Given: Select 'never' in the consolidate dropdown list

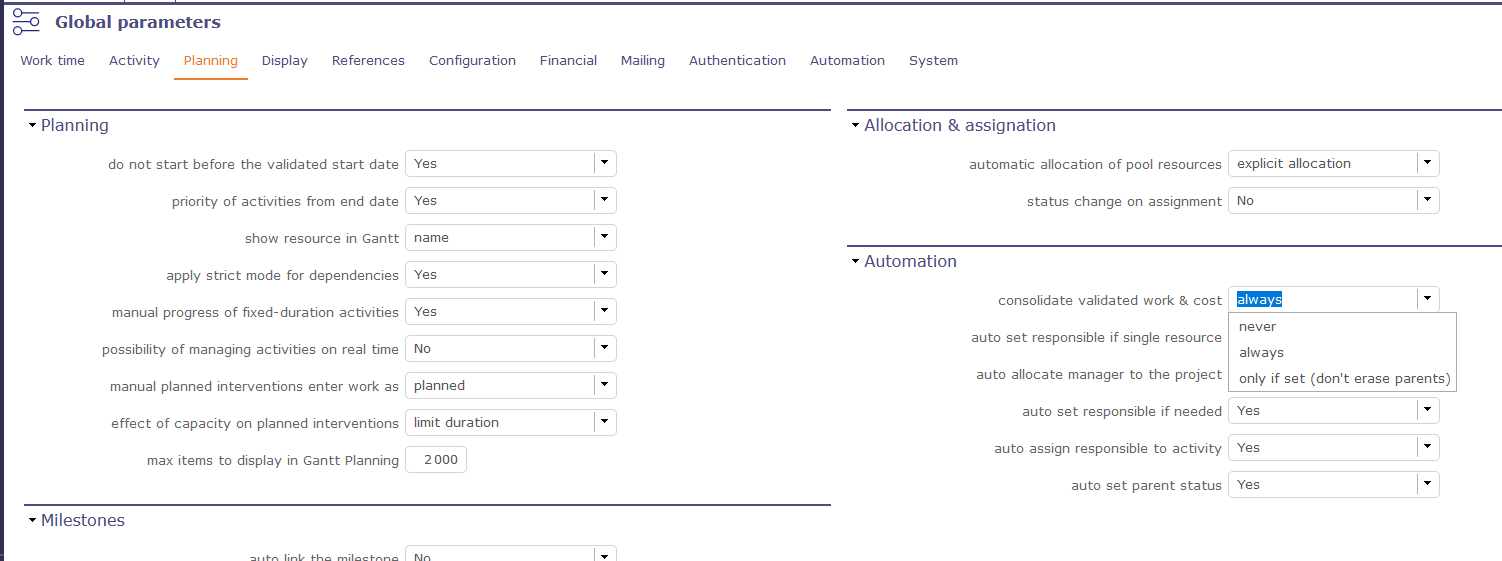Looking at the screenshot, I should 1257,327.
